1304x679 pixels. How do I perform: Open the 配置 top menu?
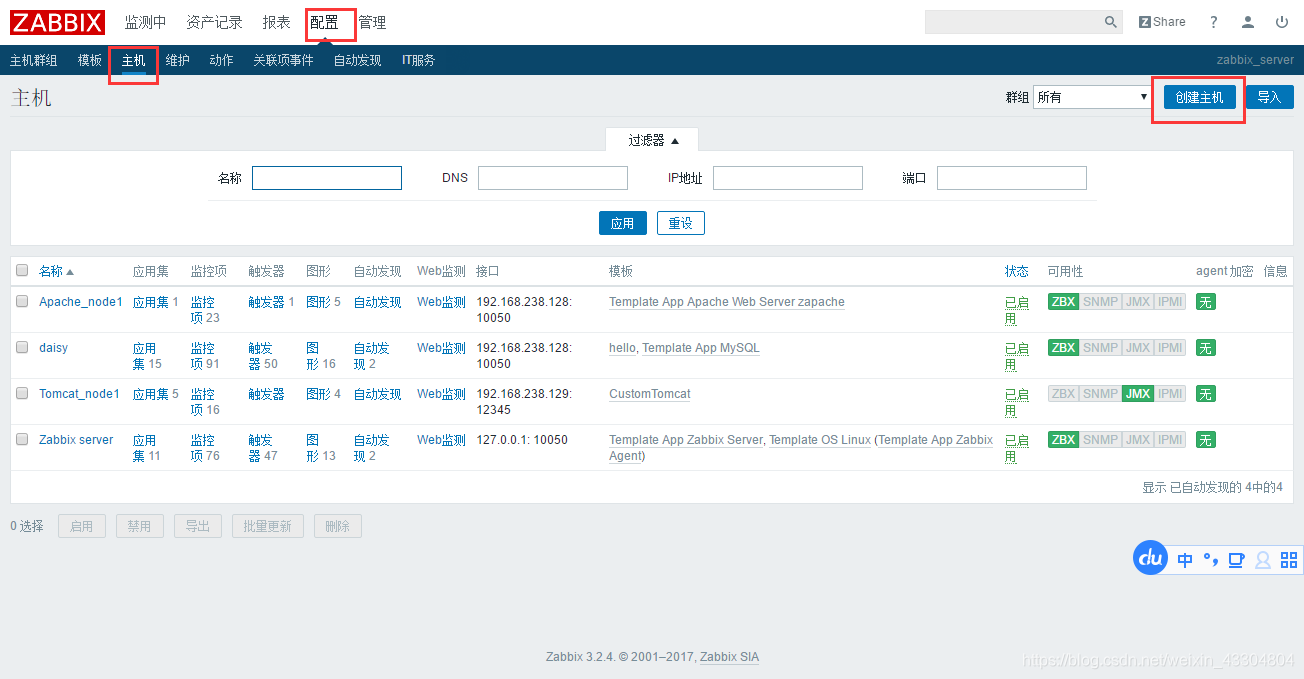point(324,22)
